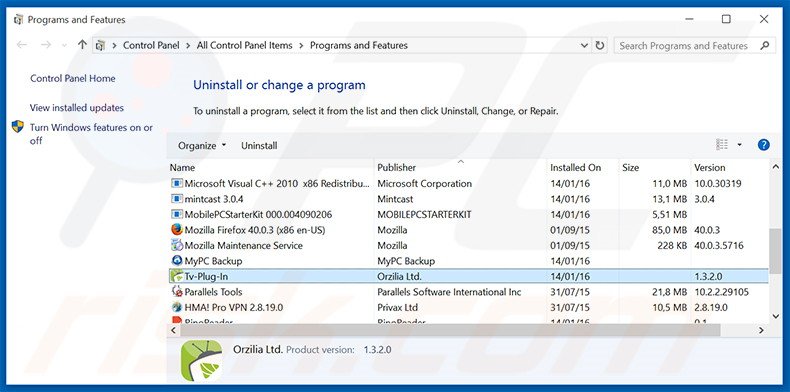Open the Control Panel breadcrumb
Image resolution: width=790 pixels, height=392 pixels.
pyautogui.click(x=151, y=45)
